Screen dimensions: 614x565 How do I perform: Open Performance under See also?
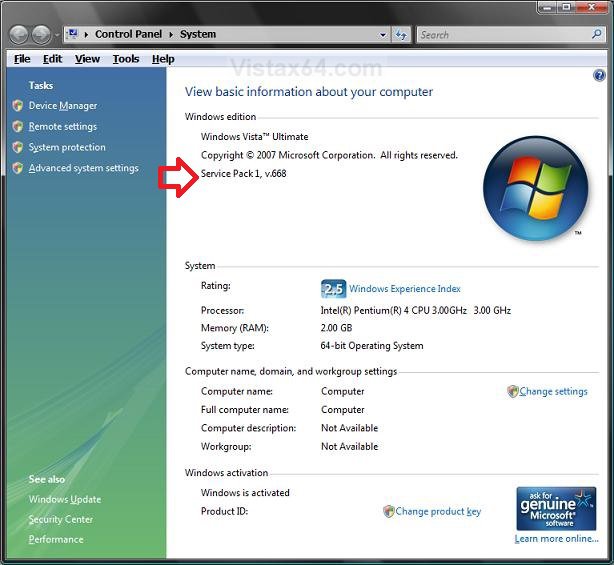click(x=56, y=539)
